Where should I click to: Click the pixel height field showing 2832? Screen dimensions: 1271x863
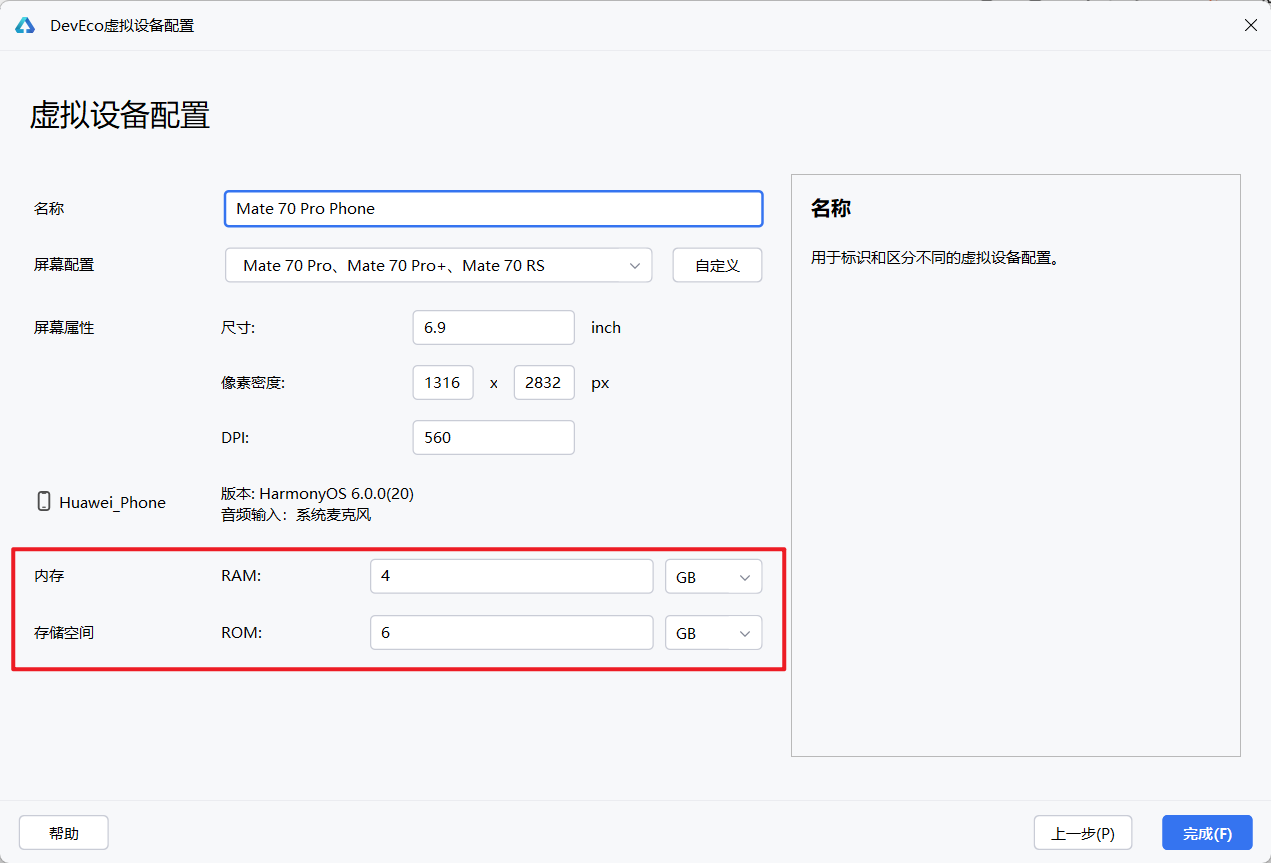[544, 382]
